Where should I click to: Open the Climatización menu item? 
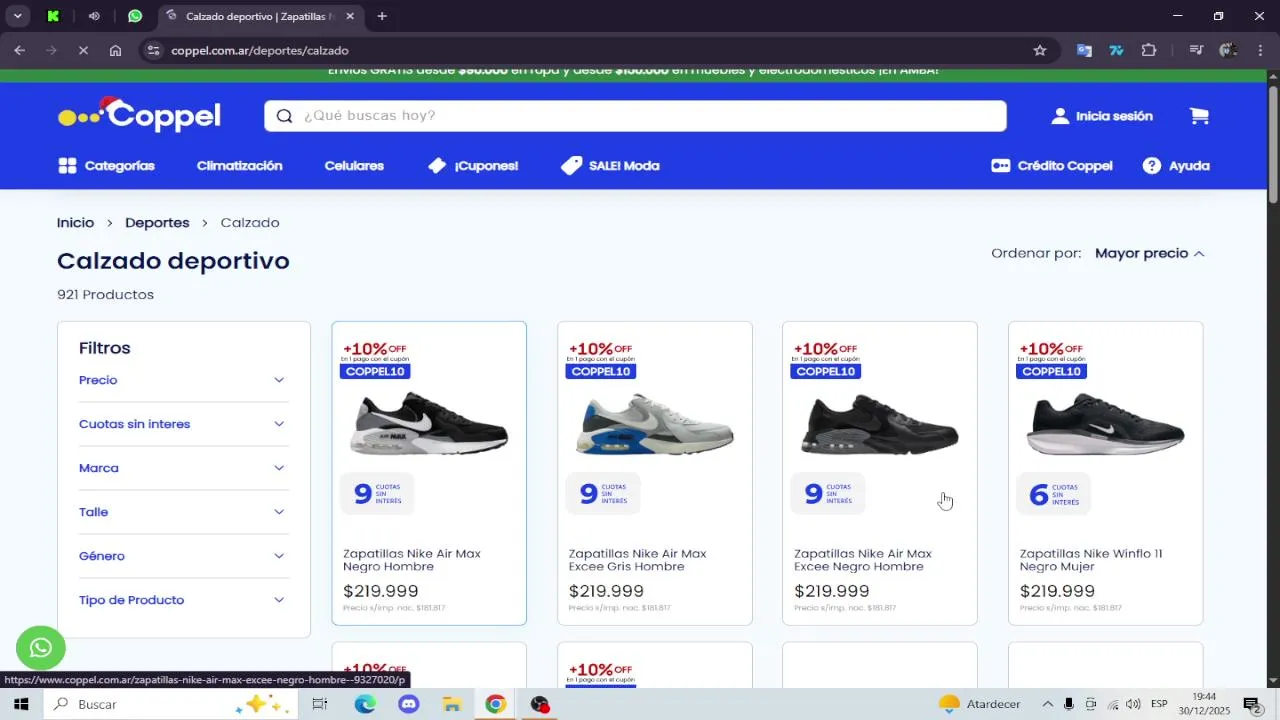(240, 166)
